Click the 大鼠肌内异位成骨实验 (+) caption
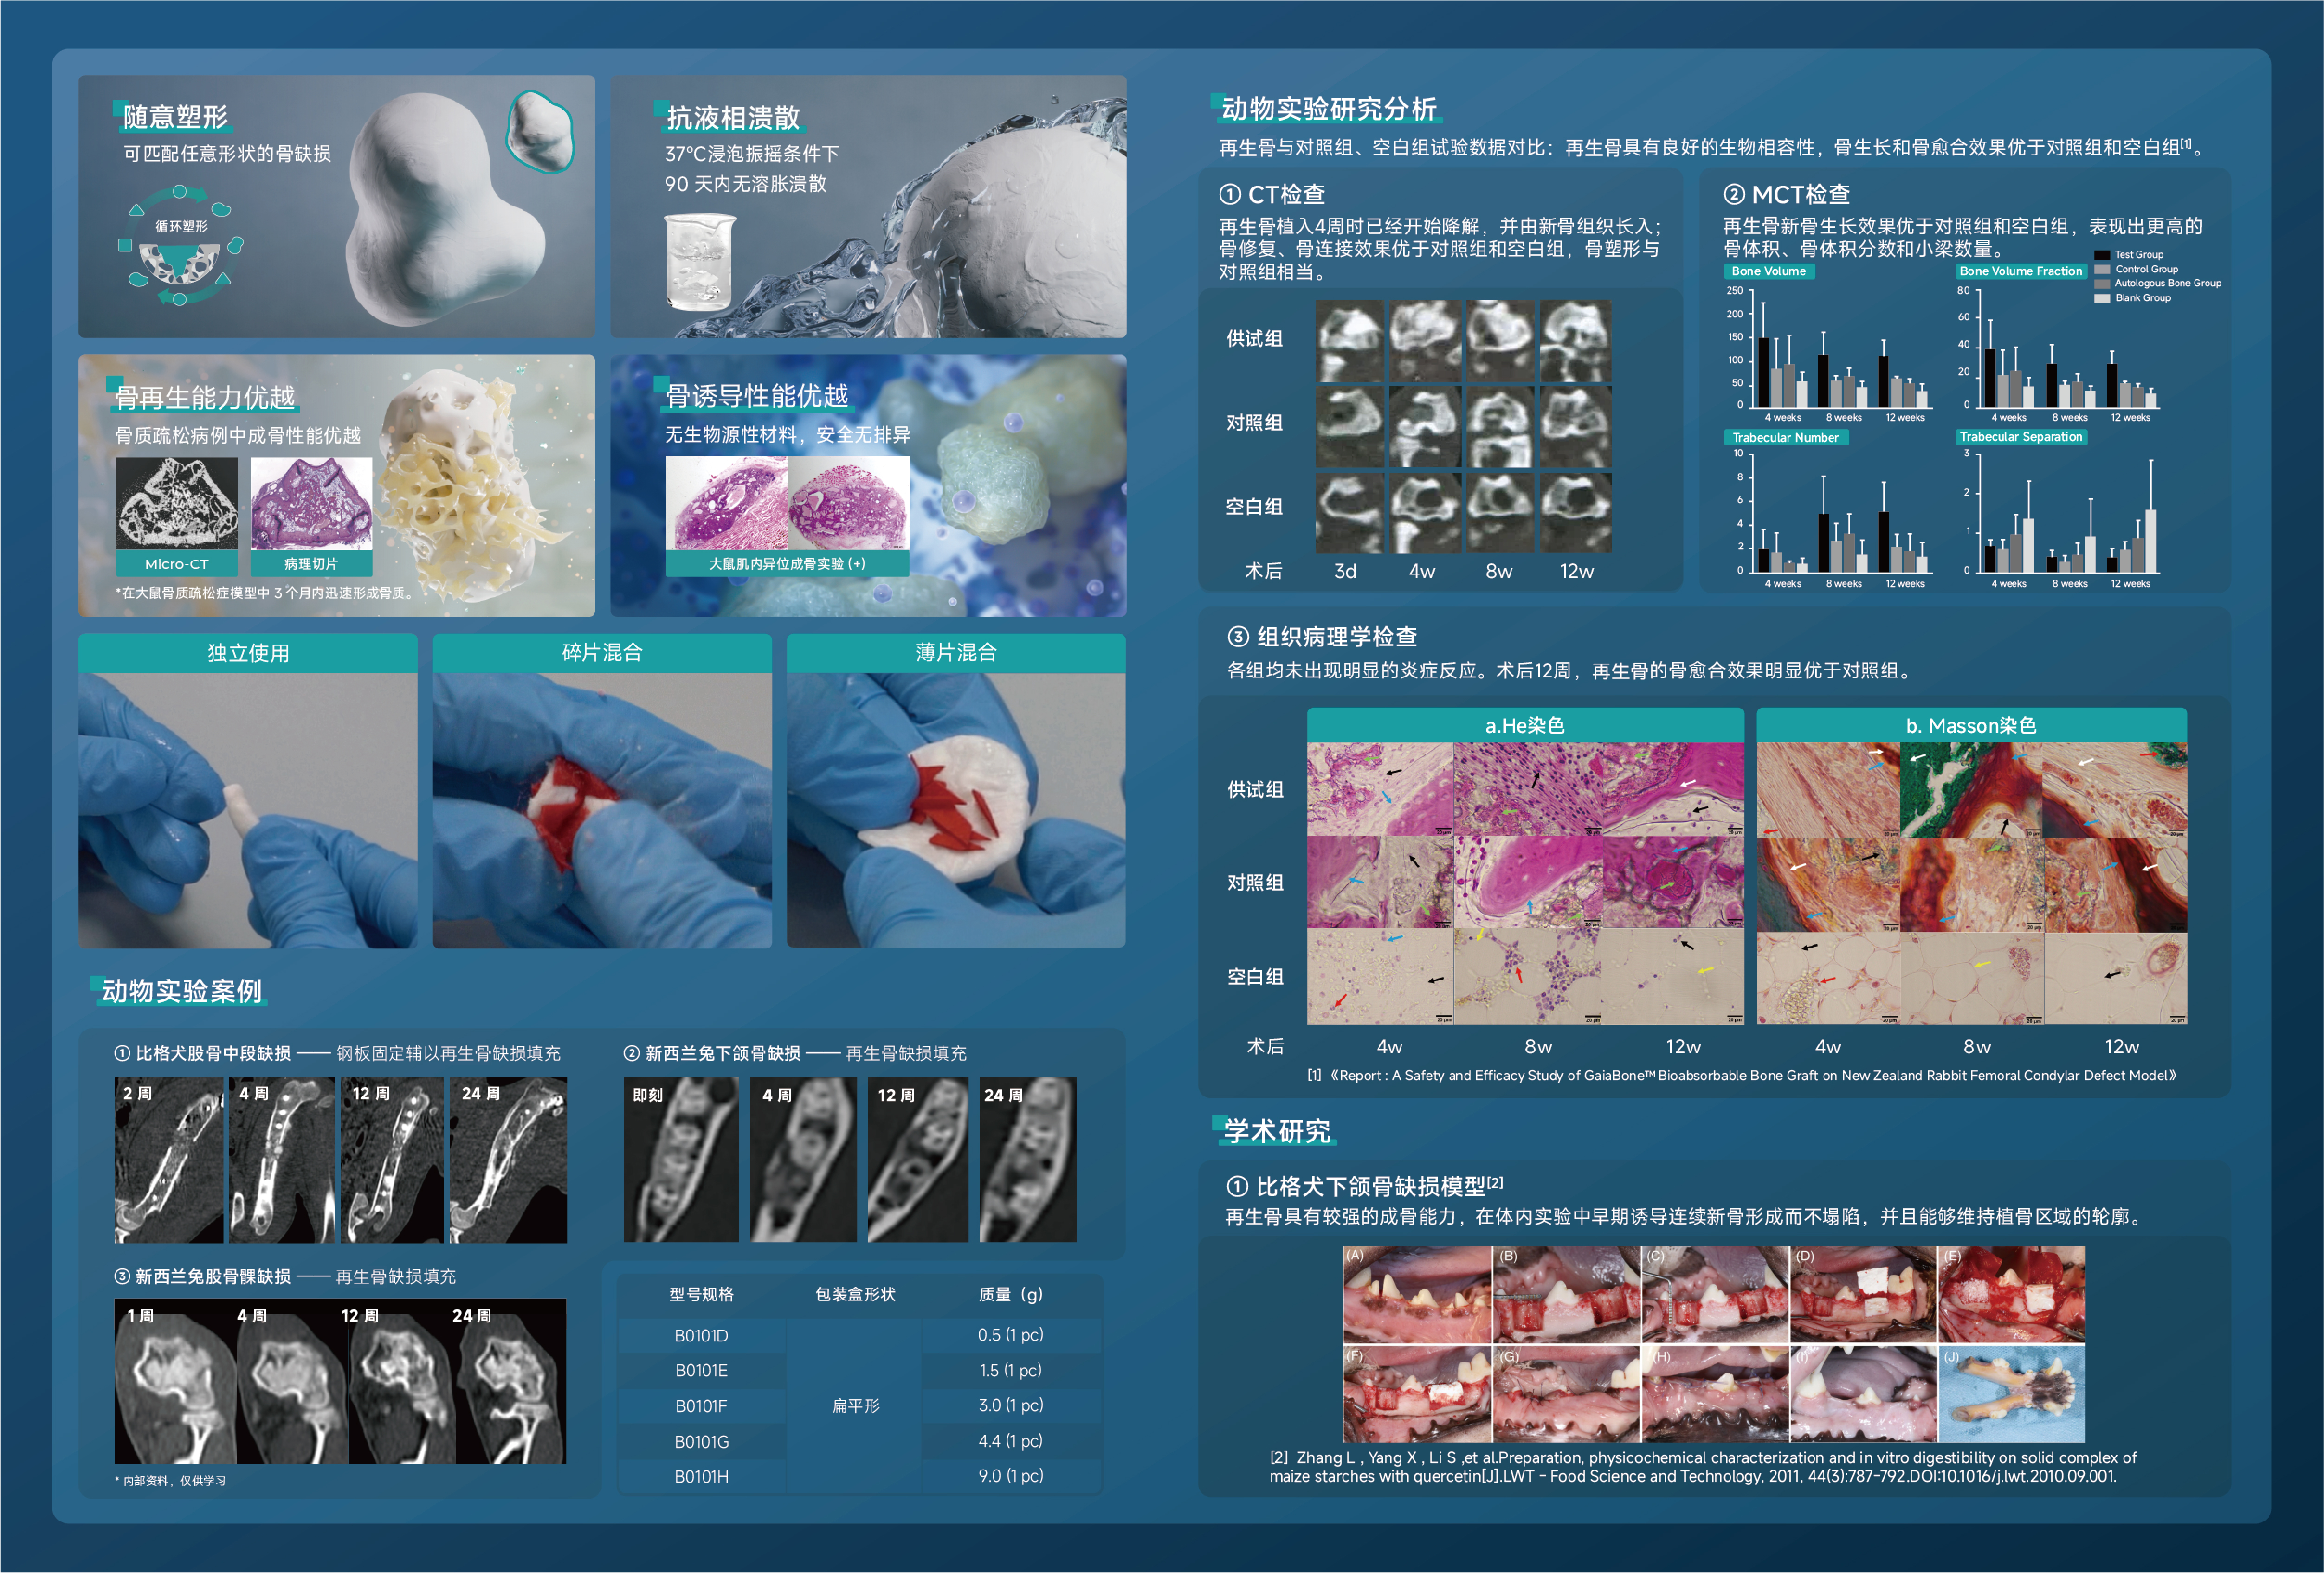This screenshot has height=1573, width=2324. click(x=787, y=563)
